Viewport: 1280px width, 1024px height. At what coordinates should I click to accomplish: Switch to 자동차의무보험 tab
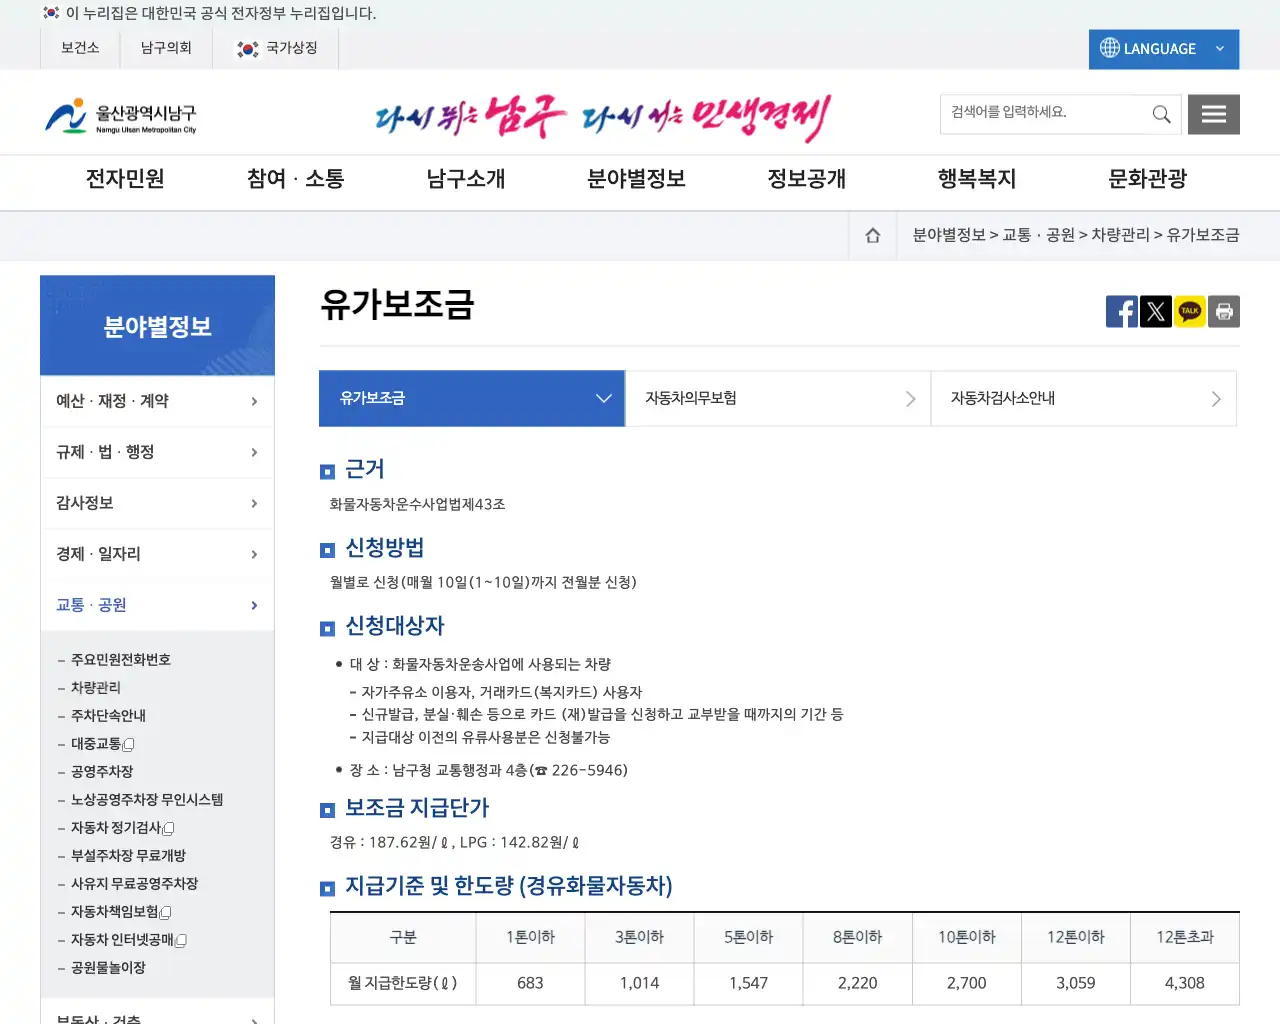(x=778, y=398)
